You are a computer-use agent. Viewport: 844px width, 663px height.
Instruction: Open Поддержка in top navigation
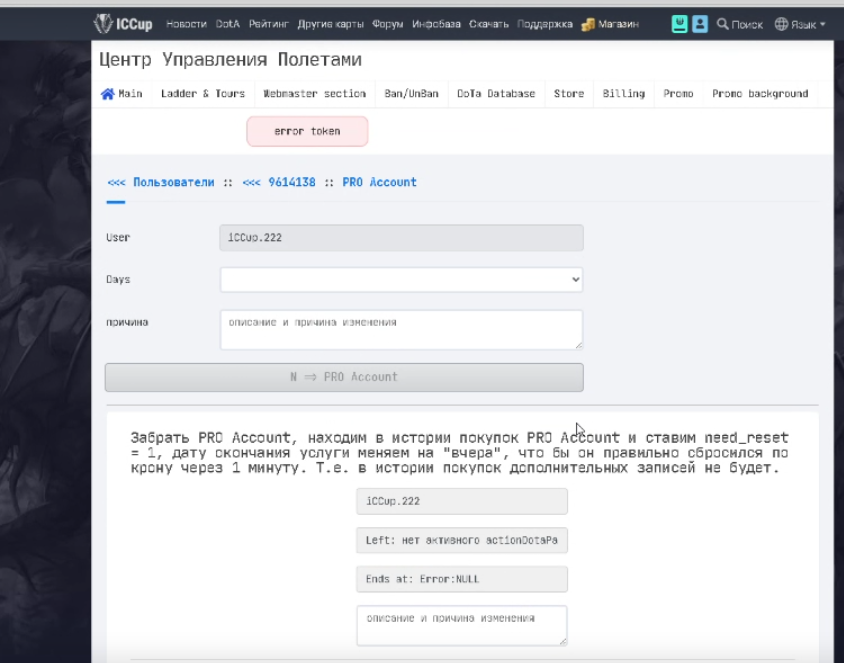tap(545, 24)
